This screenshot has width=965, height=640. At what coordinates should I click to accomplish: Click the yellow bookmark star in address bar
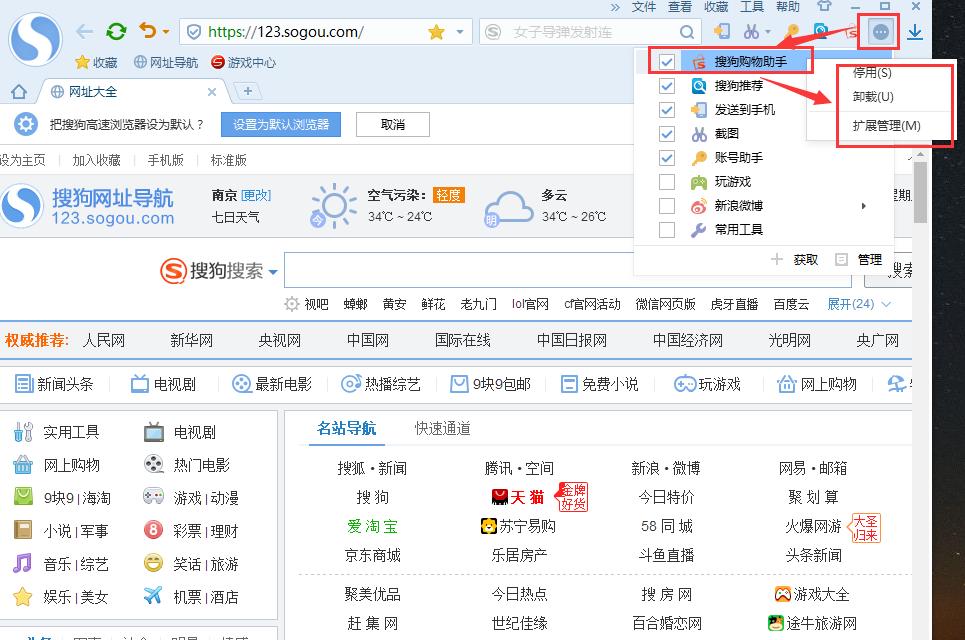tap(436, 32)
